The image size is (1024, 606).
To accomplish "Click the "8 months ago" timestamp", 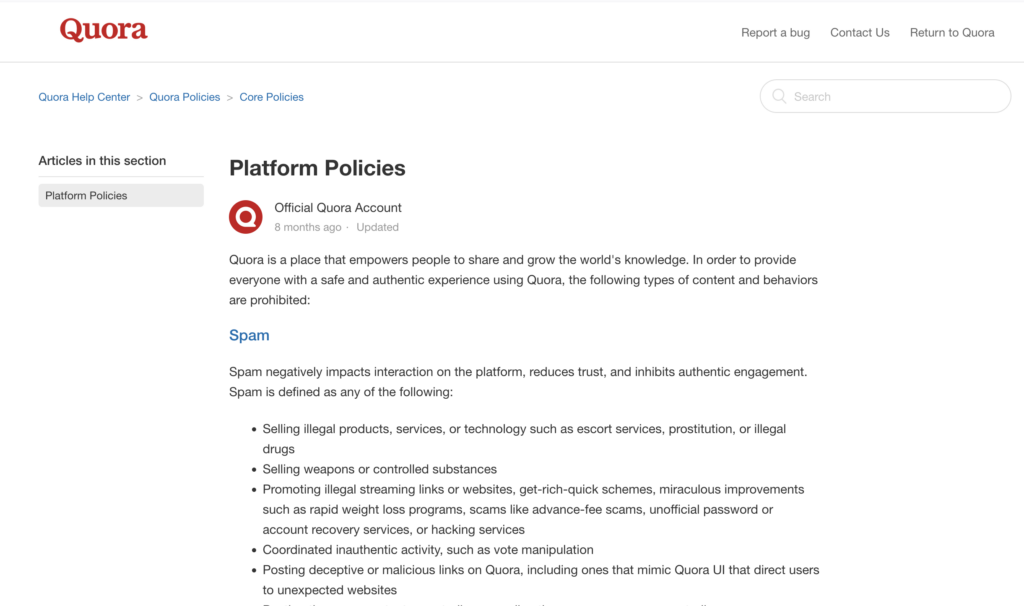I will [307, 227].
